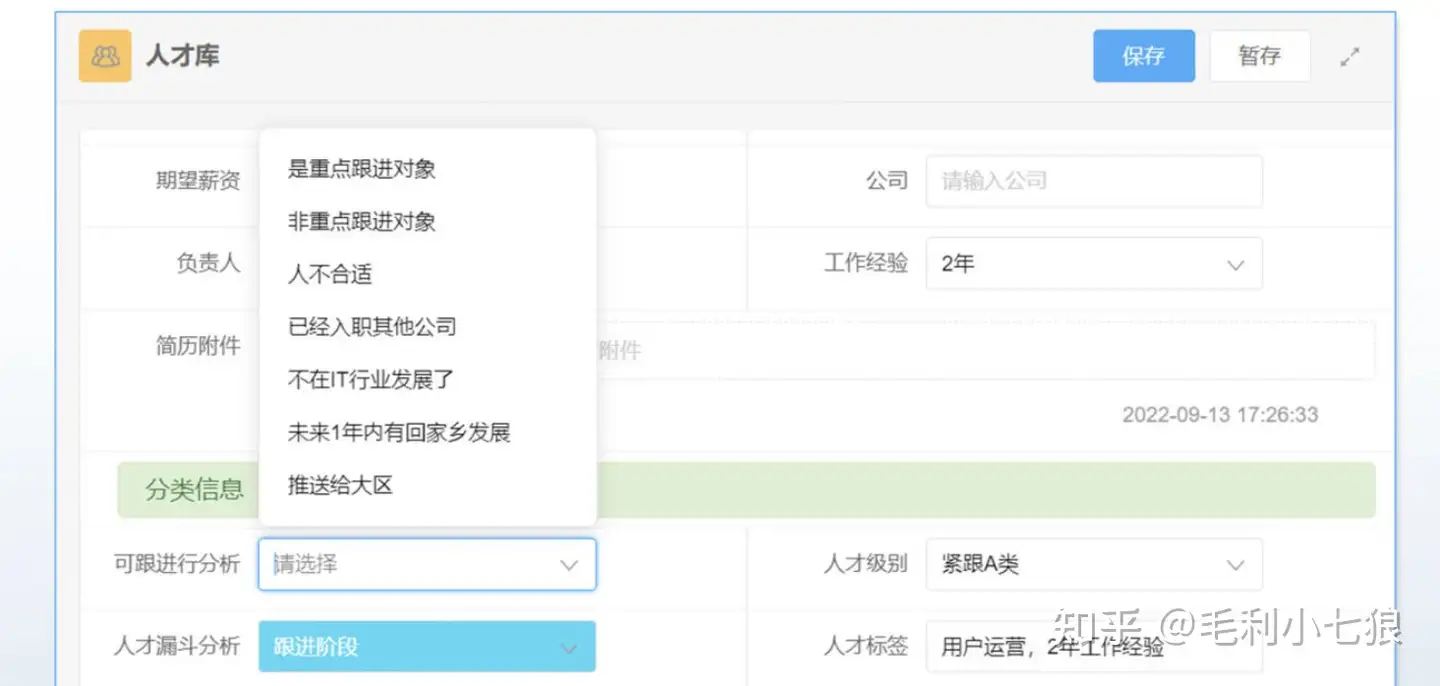Click the fullscreen expand arrows icon
1440x686 pixels.
(x=1350, y=57)
